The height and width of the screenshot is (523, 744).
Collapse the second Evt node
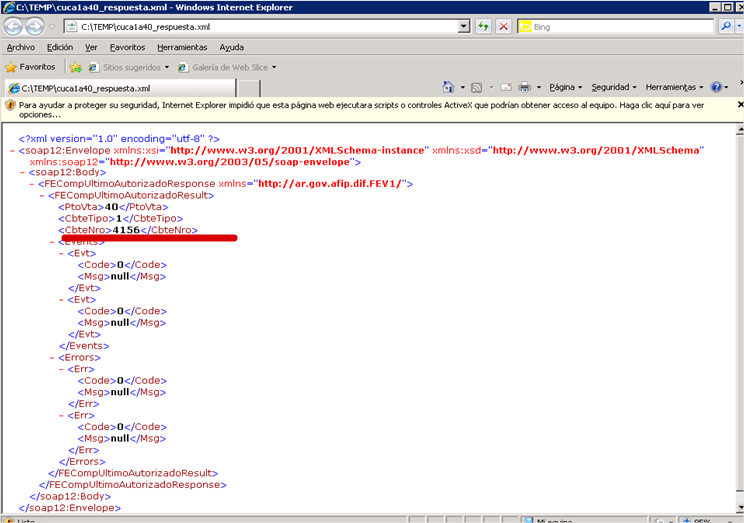[x=61, y=300]
